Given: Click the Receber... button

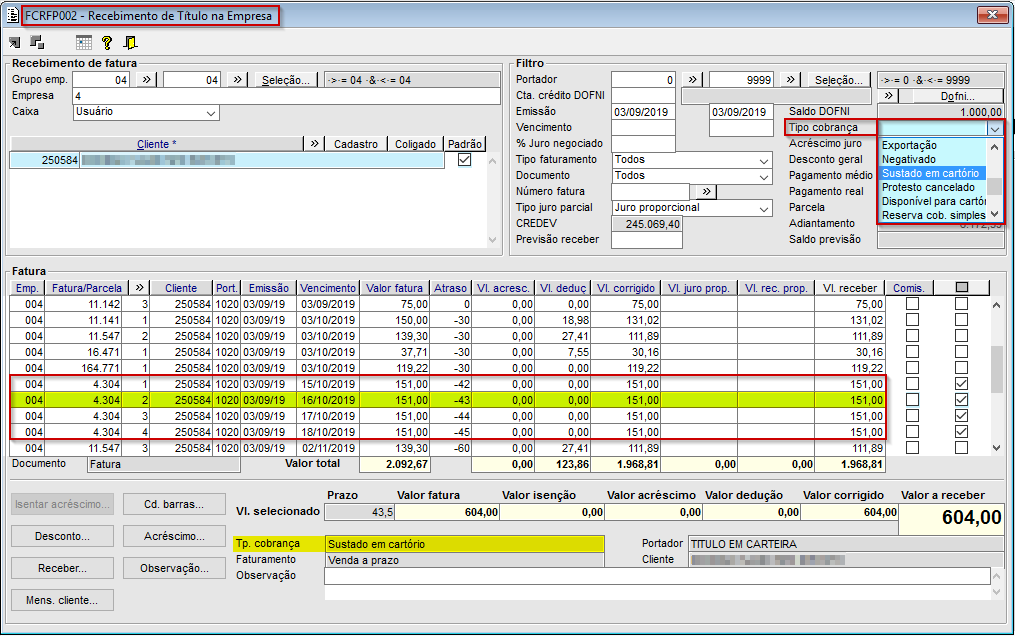Looking at the screenshot, I should 62,568.
